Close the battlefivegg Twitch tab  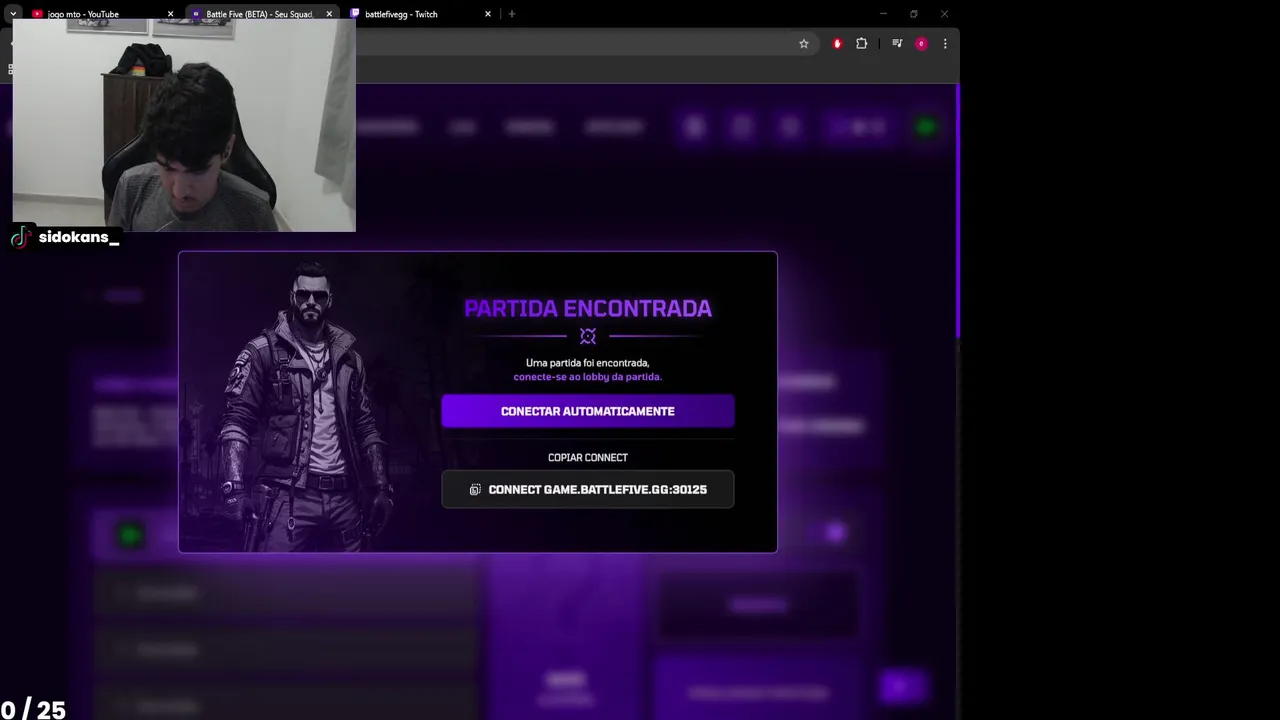(x=488, y=14)
